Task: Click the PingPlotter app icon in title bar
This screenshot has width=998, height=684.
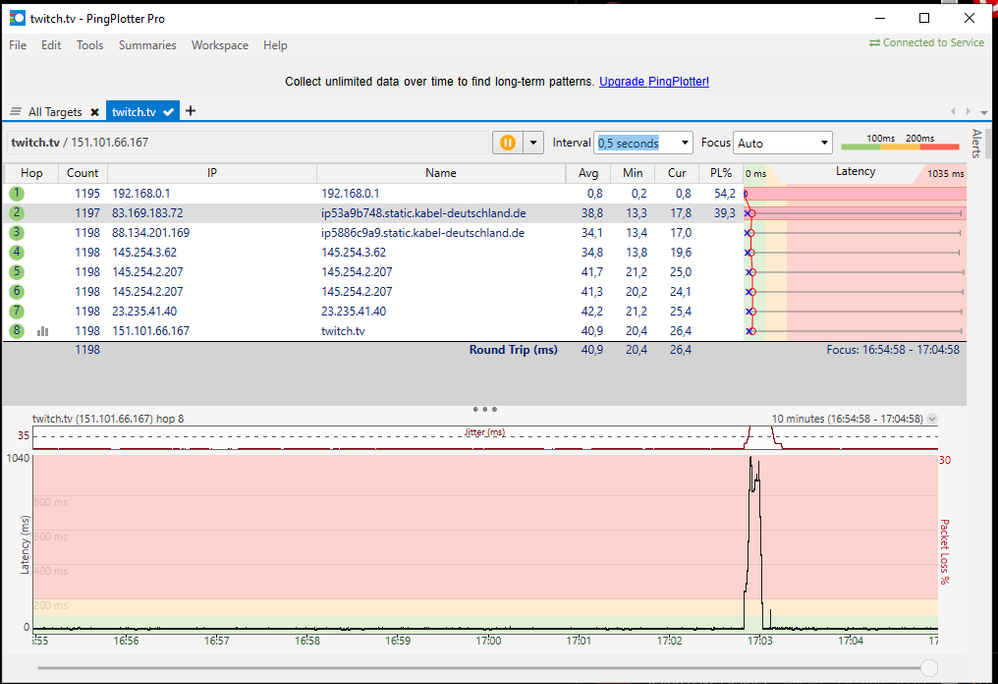Action: pyautogui.click(x=17, y=18)
